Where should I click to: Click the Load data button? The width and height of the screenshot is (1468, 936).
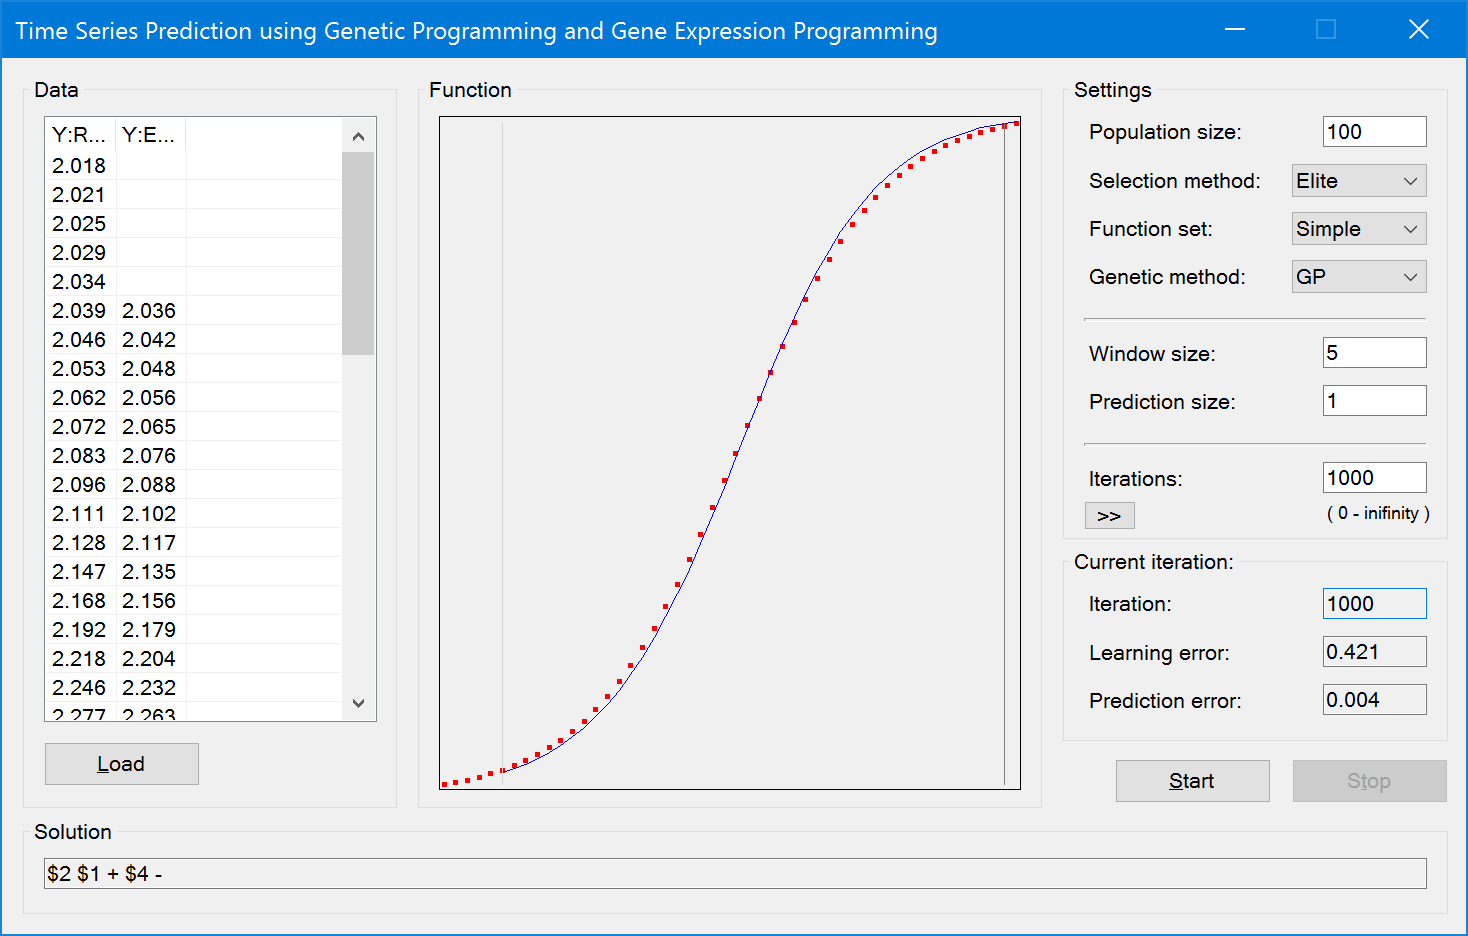coord(122,764)
